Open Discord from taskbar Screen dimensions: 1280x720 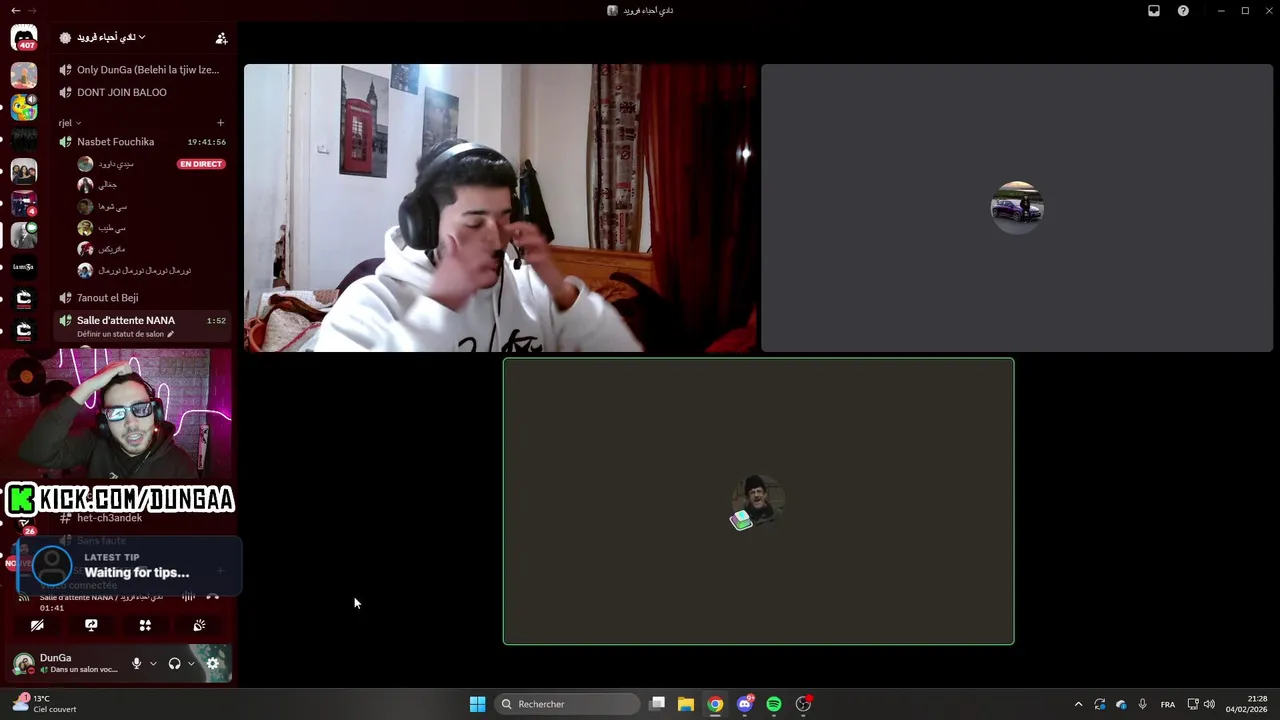tap(745, 704)
